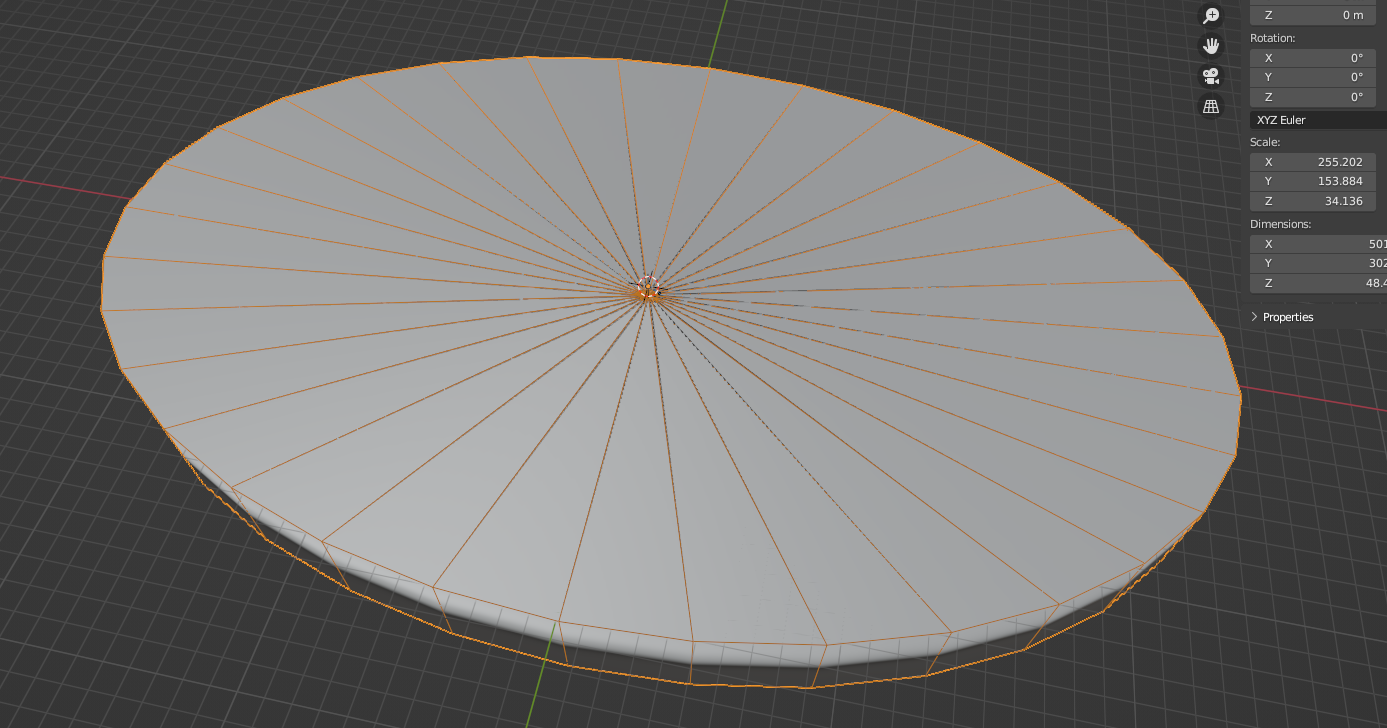Click the Scale Y field 153.884
Viewport: 1387px width, 728px height.
click(x=1313, y=181)
